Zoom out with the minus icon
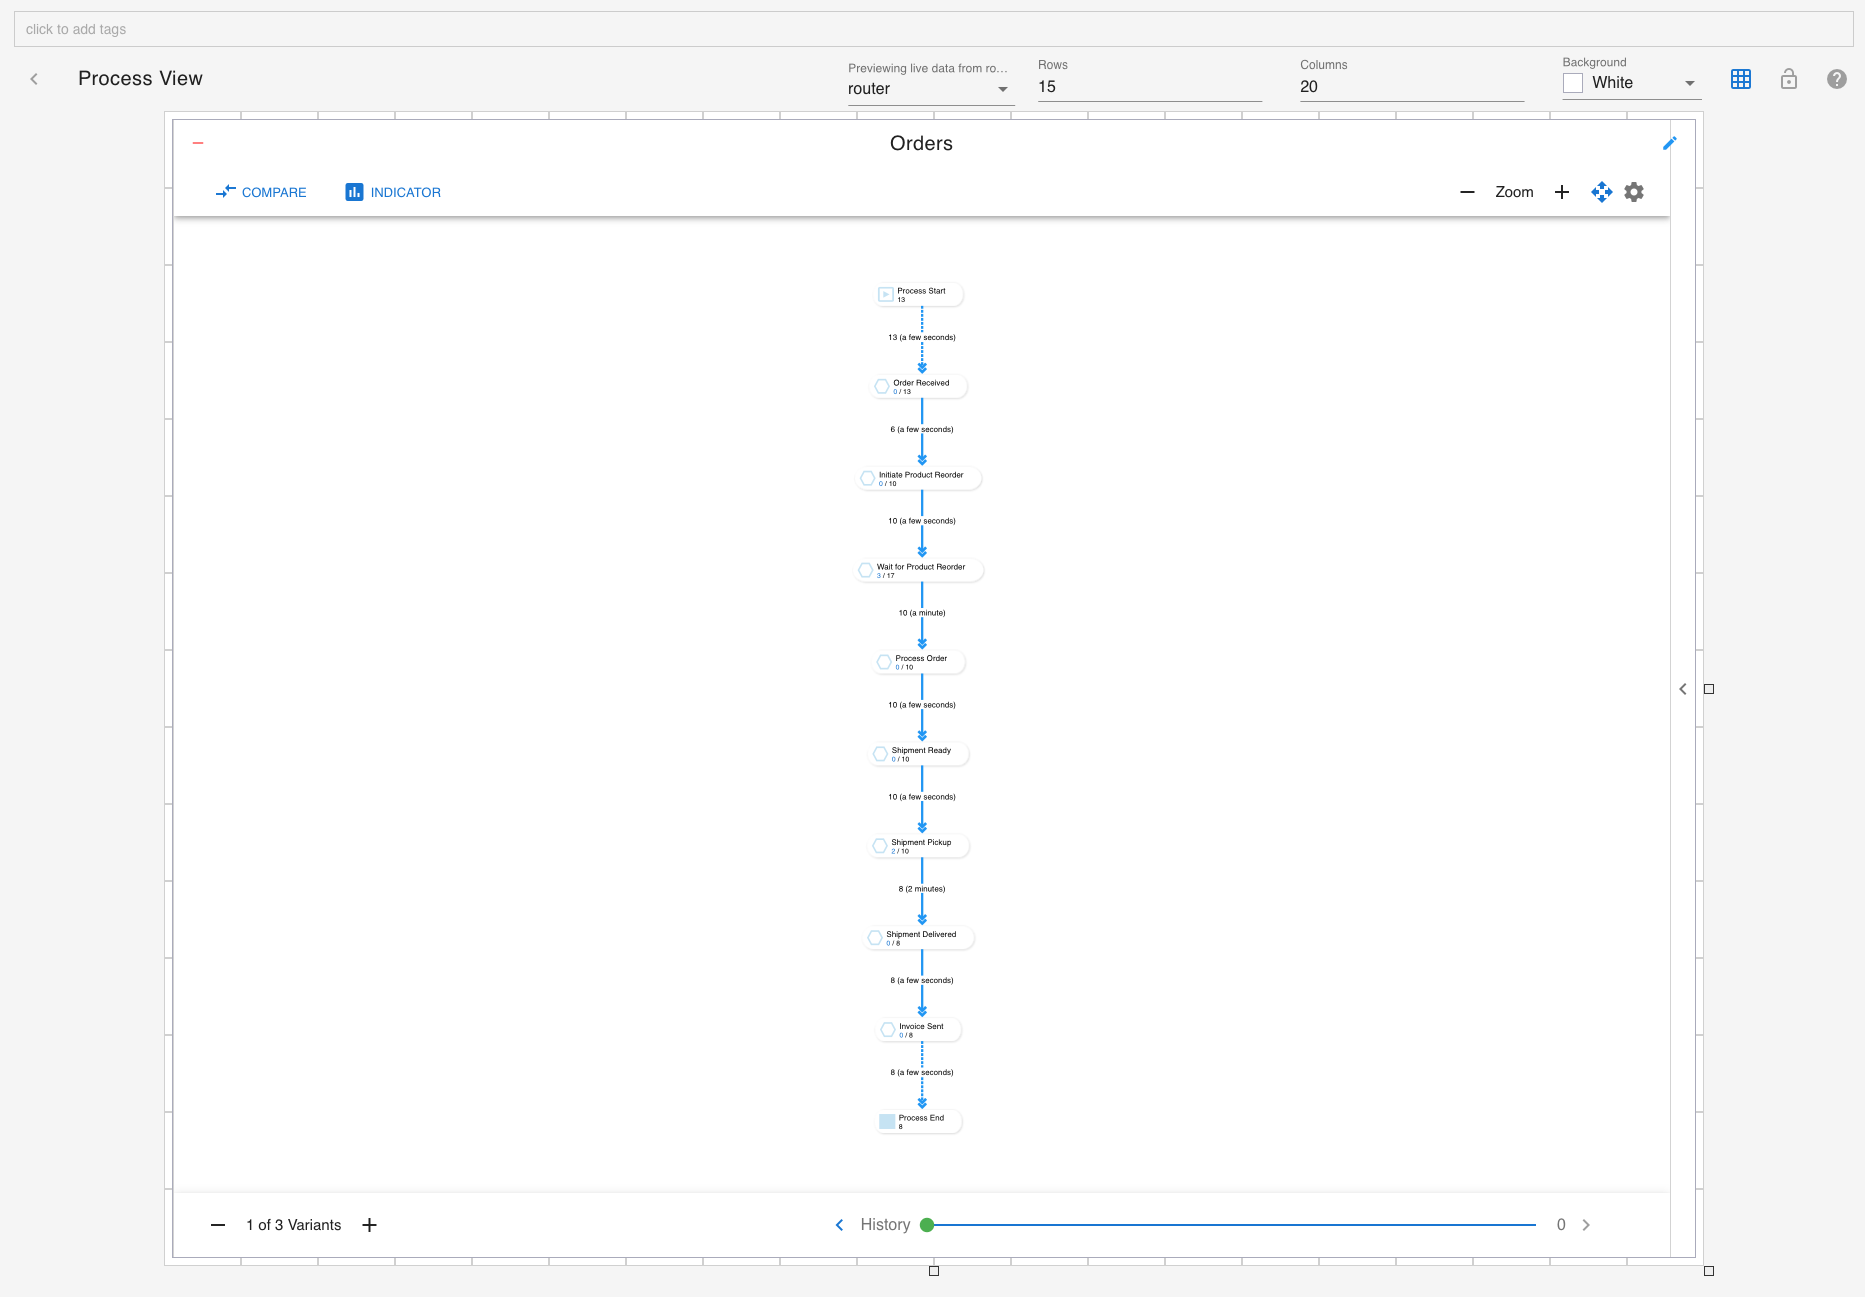 pos(1467,192)
